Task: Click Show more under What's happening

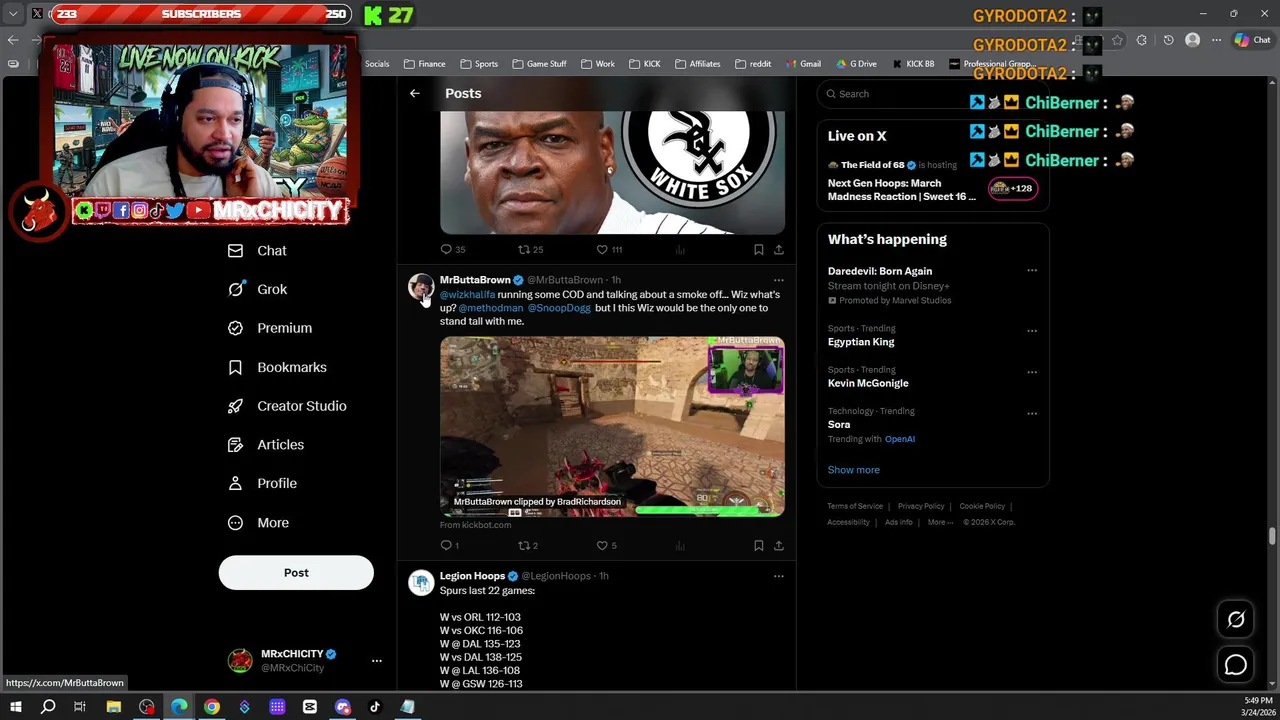Action: [853, 470]
